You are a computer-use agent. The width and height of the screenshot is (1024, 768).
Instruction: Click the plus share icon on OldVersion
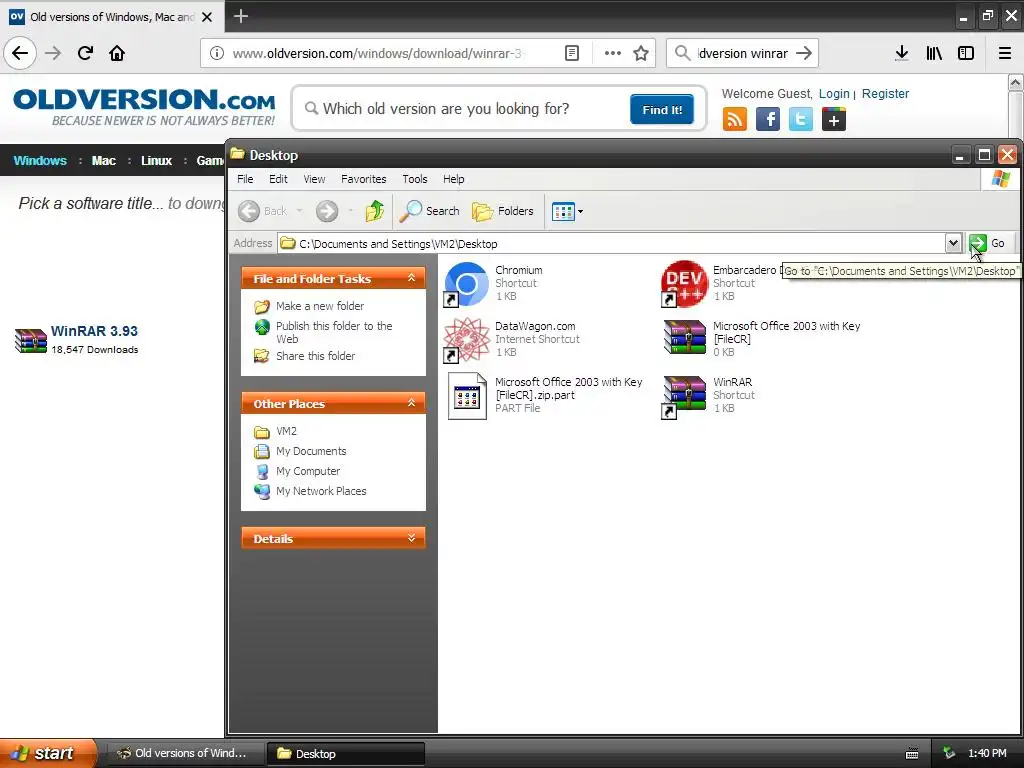click(x=834, y=120)
